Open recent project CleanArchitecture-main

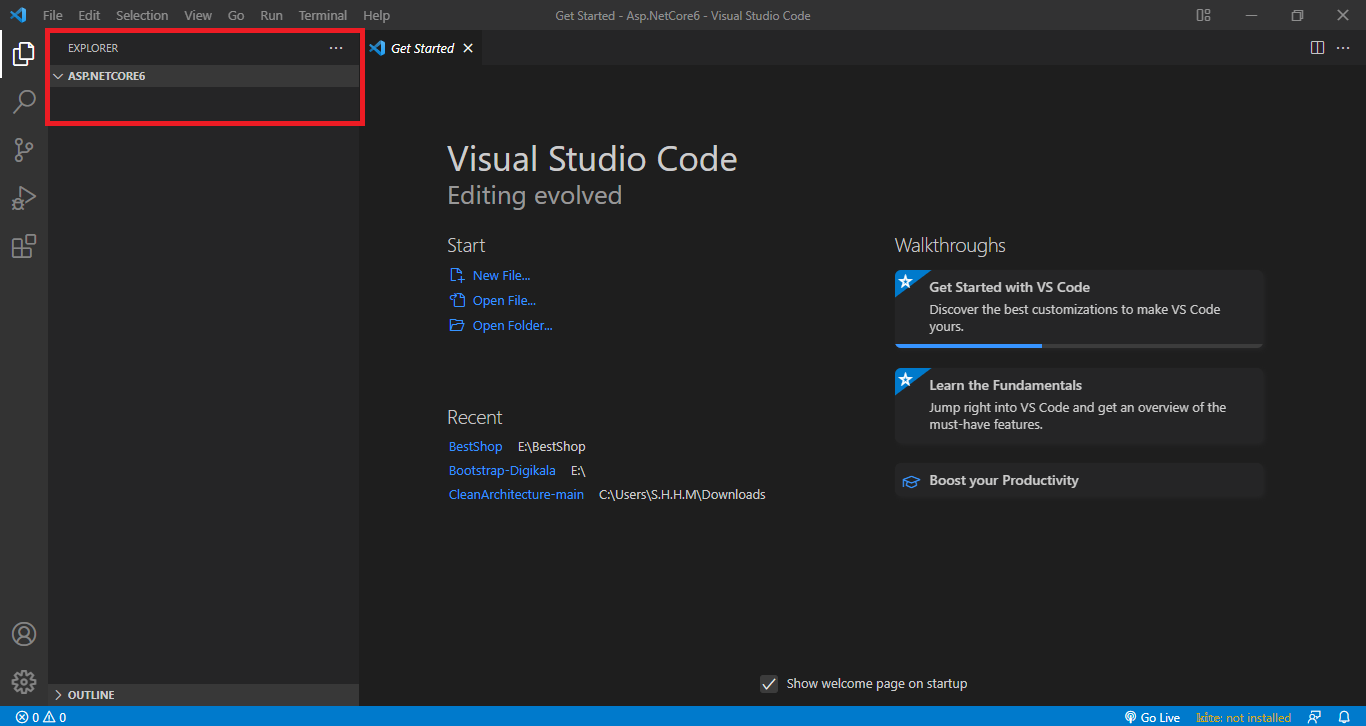(516, 495)
